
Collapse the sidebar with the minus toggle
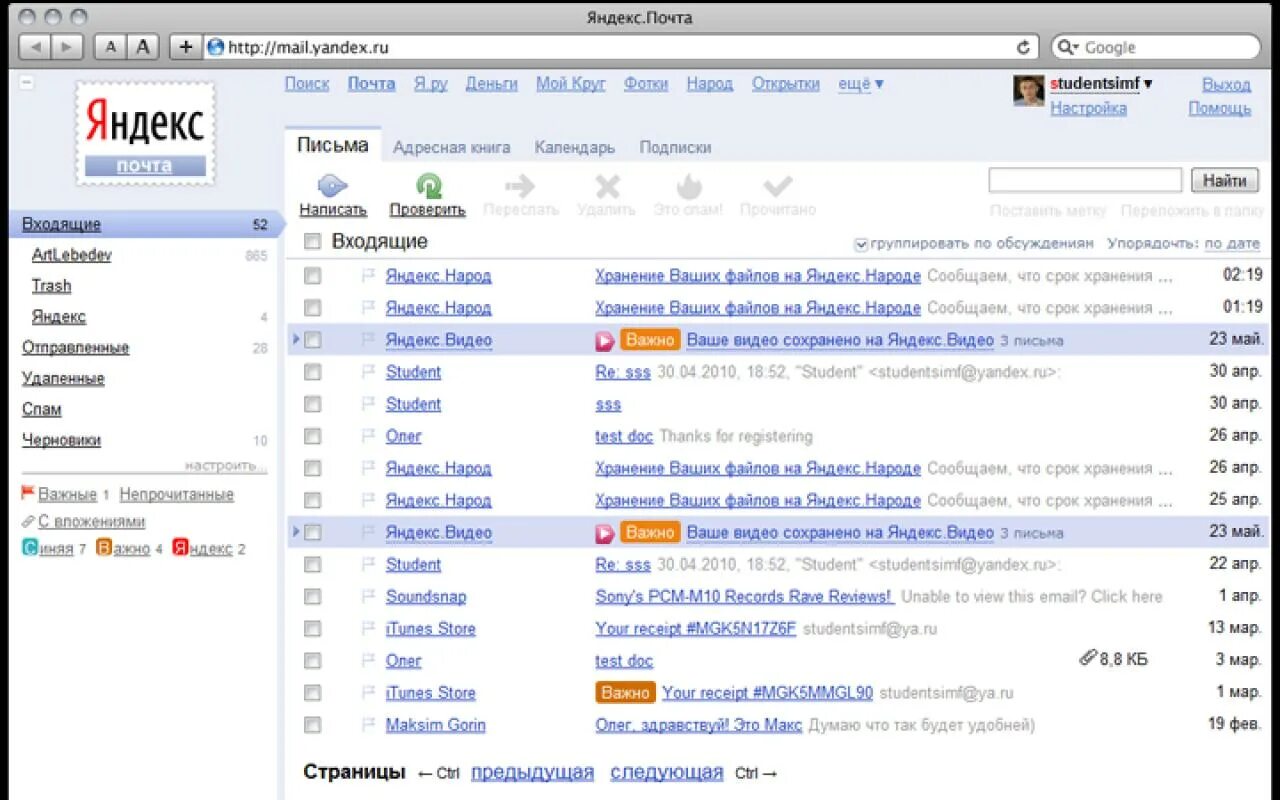point(27,83)
